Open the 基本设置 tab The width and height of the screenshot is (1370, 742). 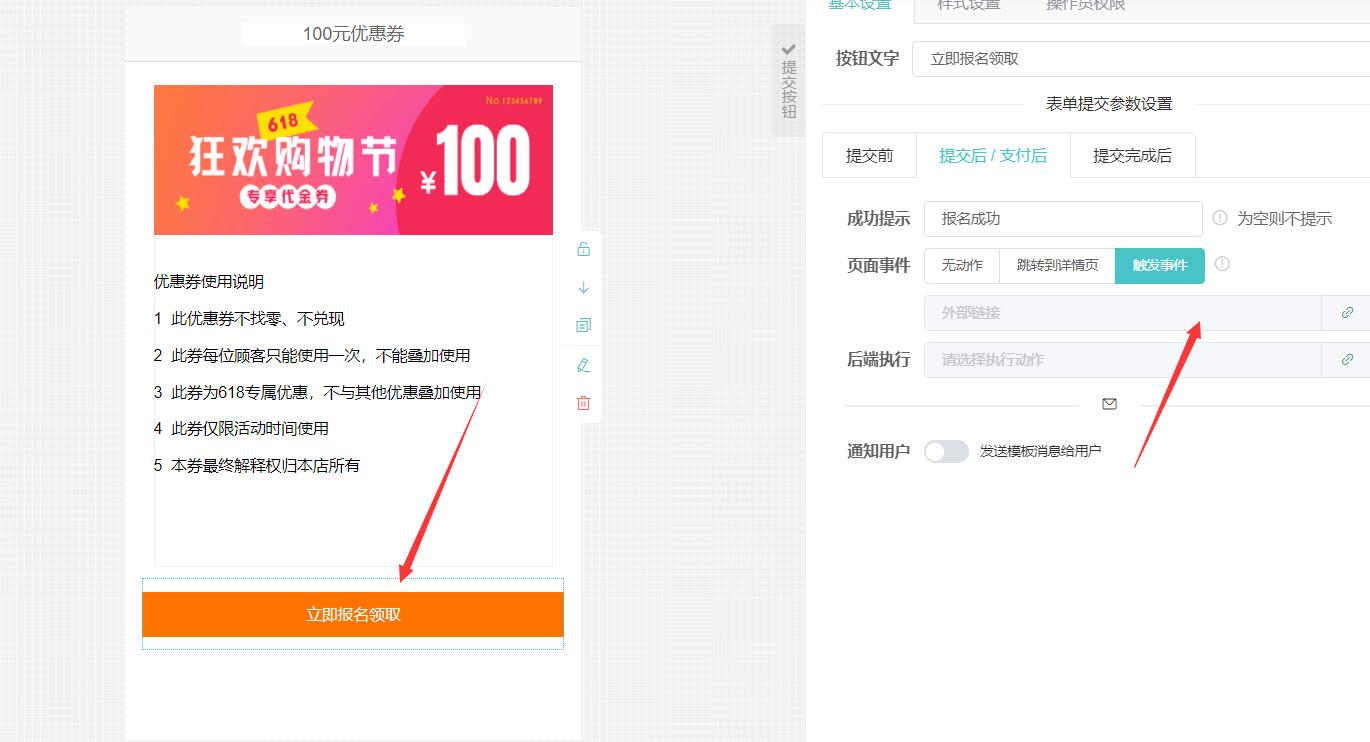(860, 6)
